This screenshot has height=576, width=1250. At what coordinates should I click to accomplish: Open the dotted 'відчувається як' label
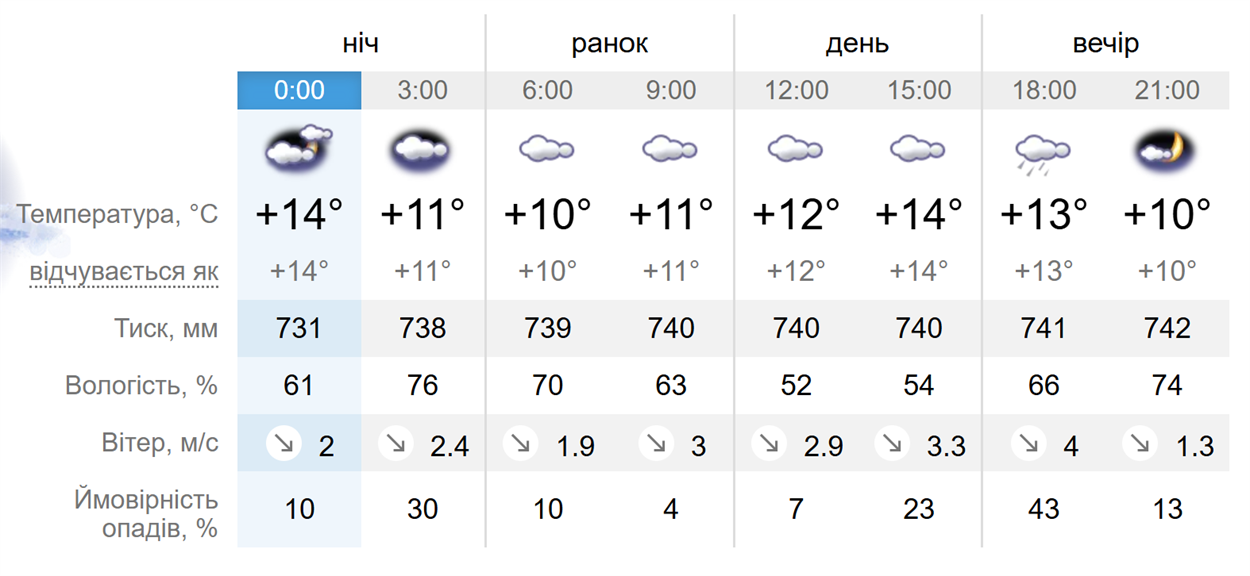point(124,272)
